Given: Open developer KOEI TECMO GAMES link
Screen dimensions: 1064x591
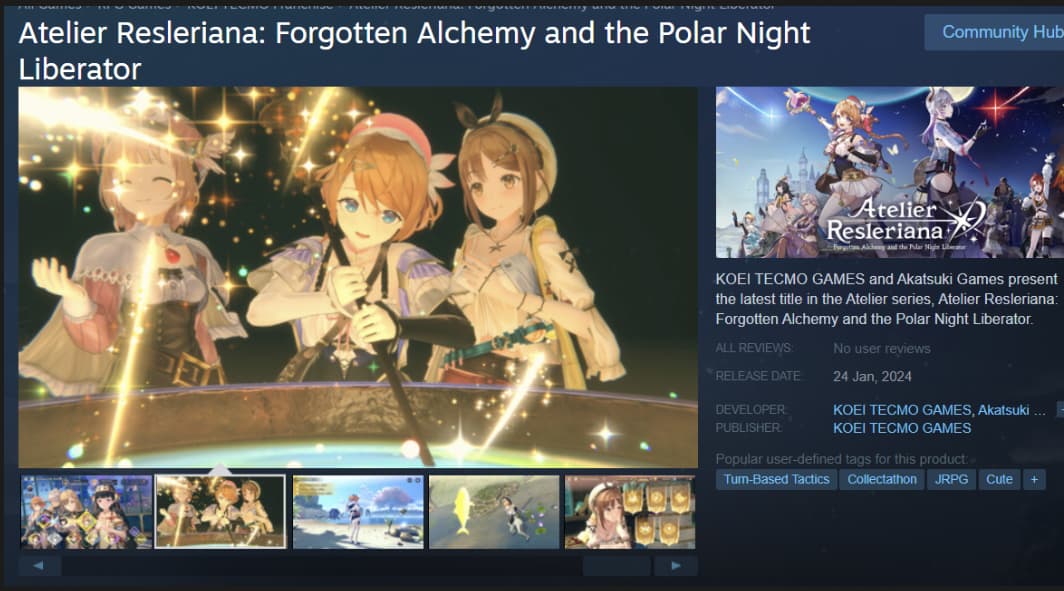Looking at the screenshot, I should pos(902,410).
